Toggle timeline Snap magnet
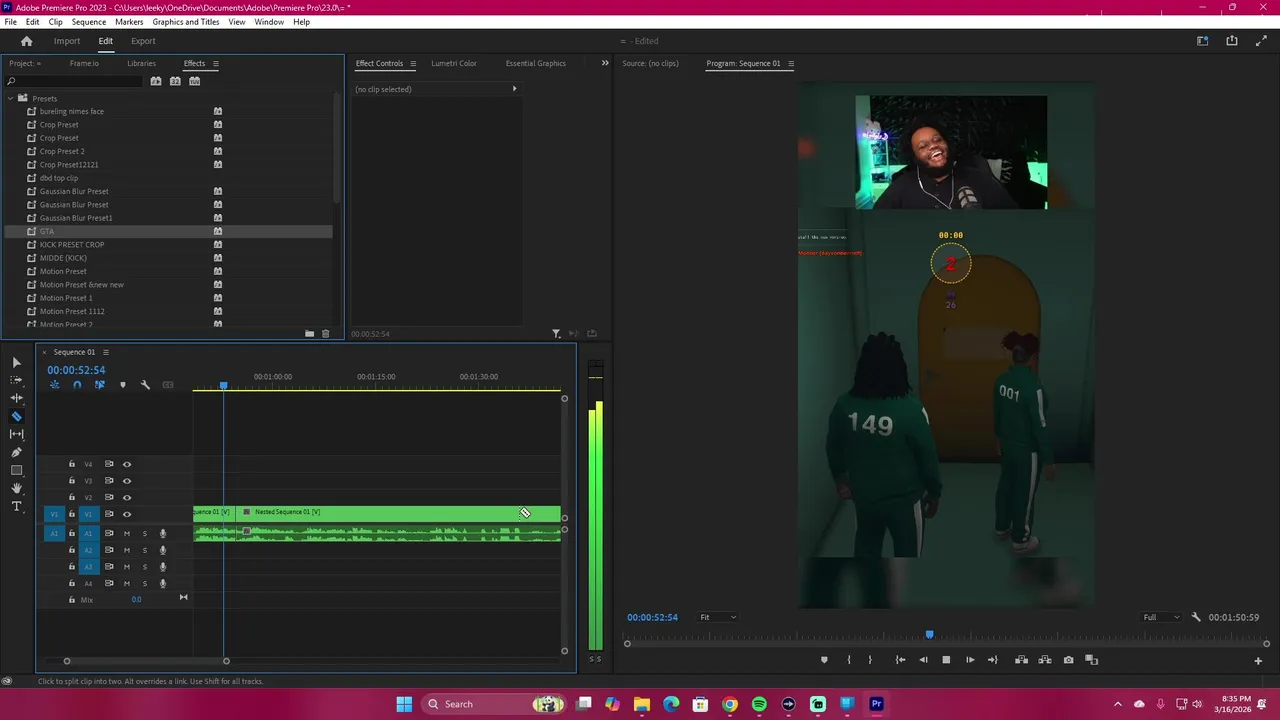This screenshot has width=1280, height=720. click(77, 385)
